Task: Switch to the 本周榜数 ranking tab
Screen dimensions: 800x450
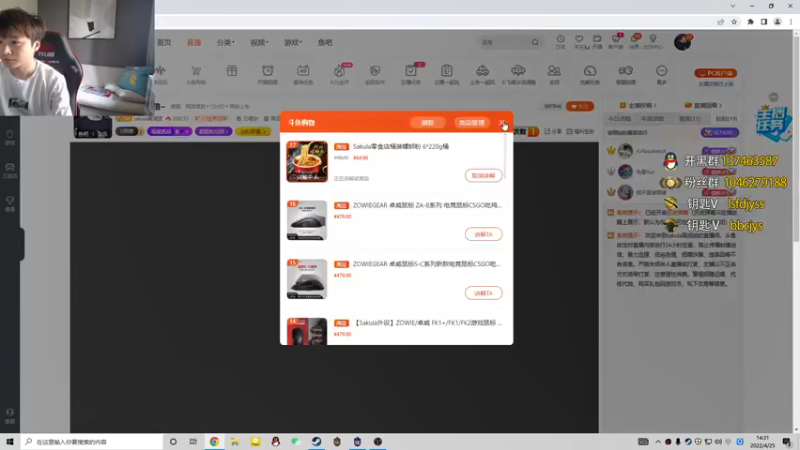Action: coord(653,119)
